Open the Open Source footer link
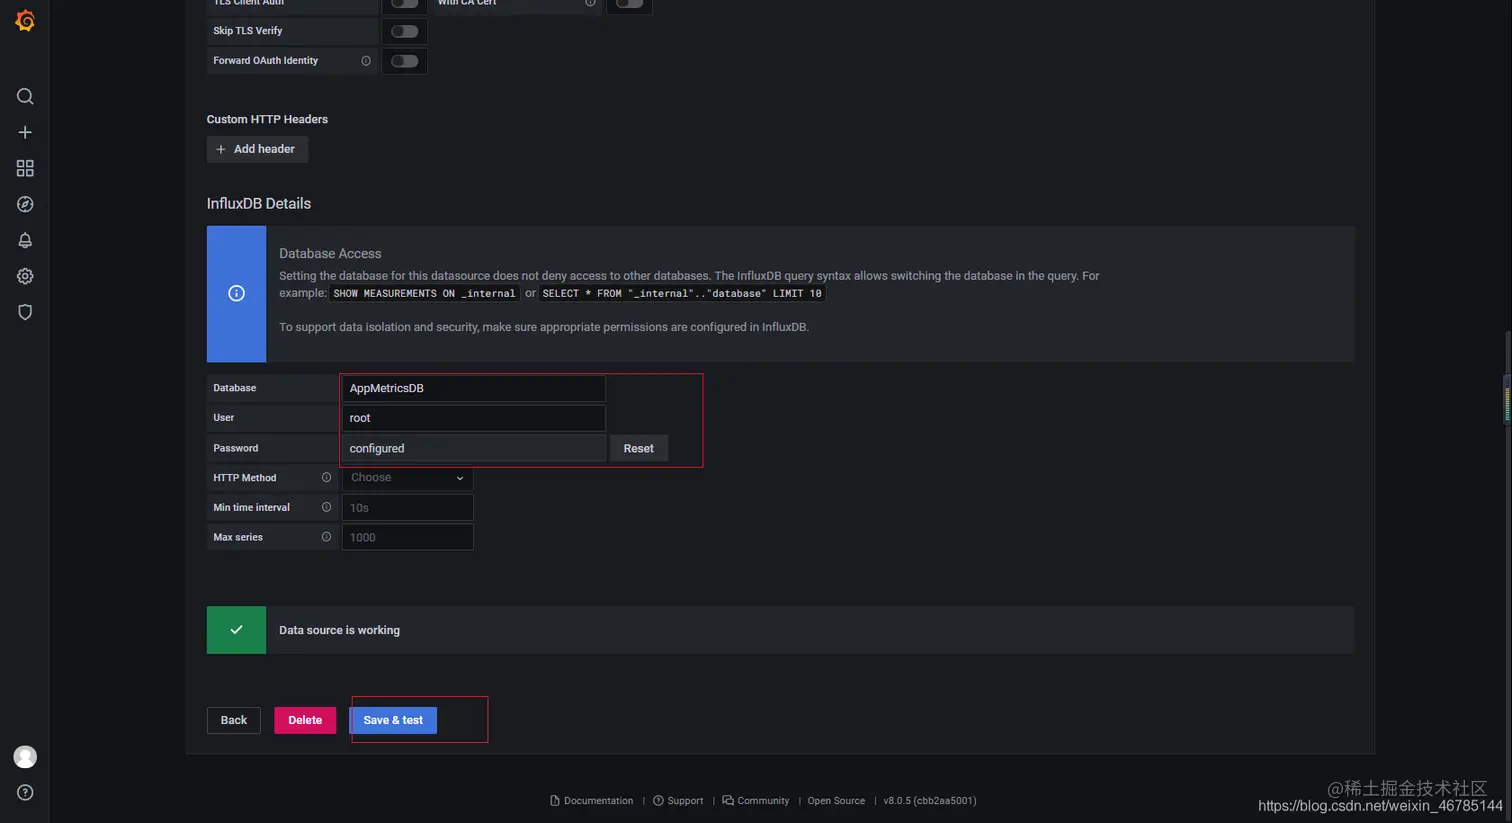Viewport: 1512px width, 823px height. 836,801
